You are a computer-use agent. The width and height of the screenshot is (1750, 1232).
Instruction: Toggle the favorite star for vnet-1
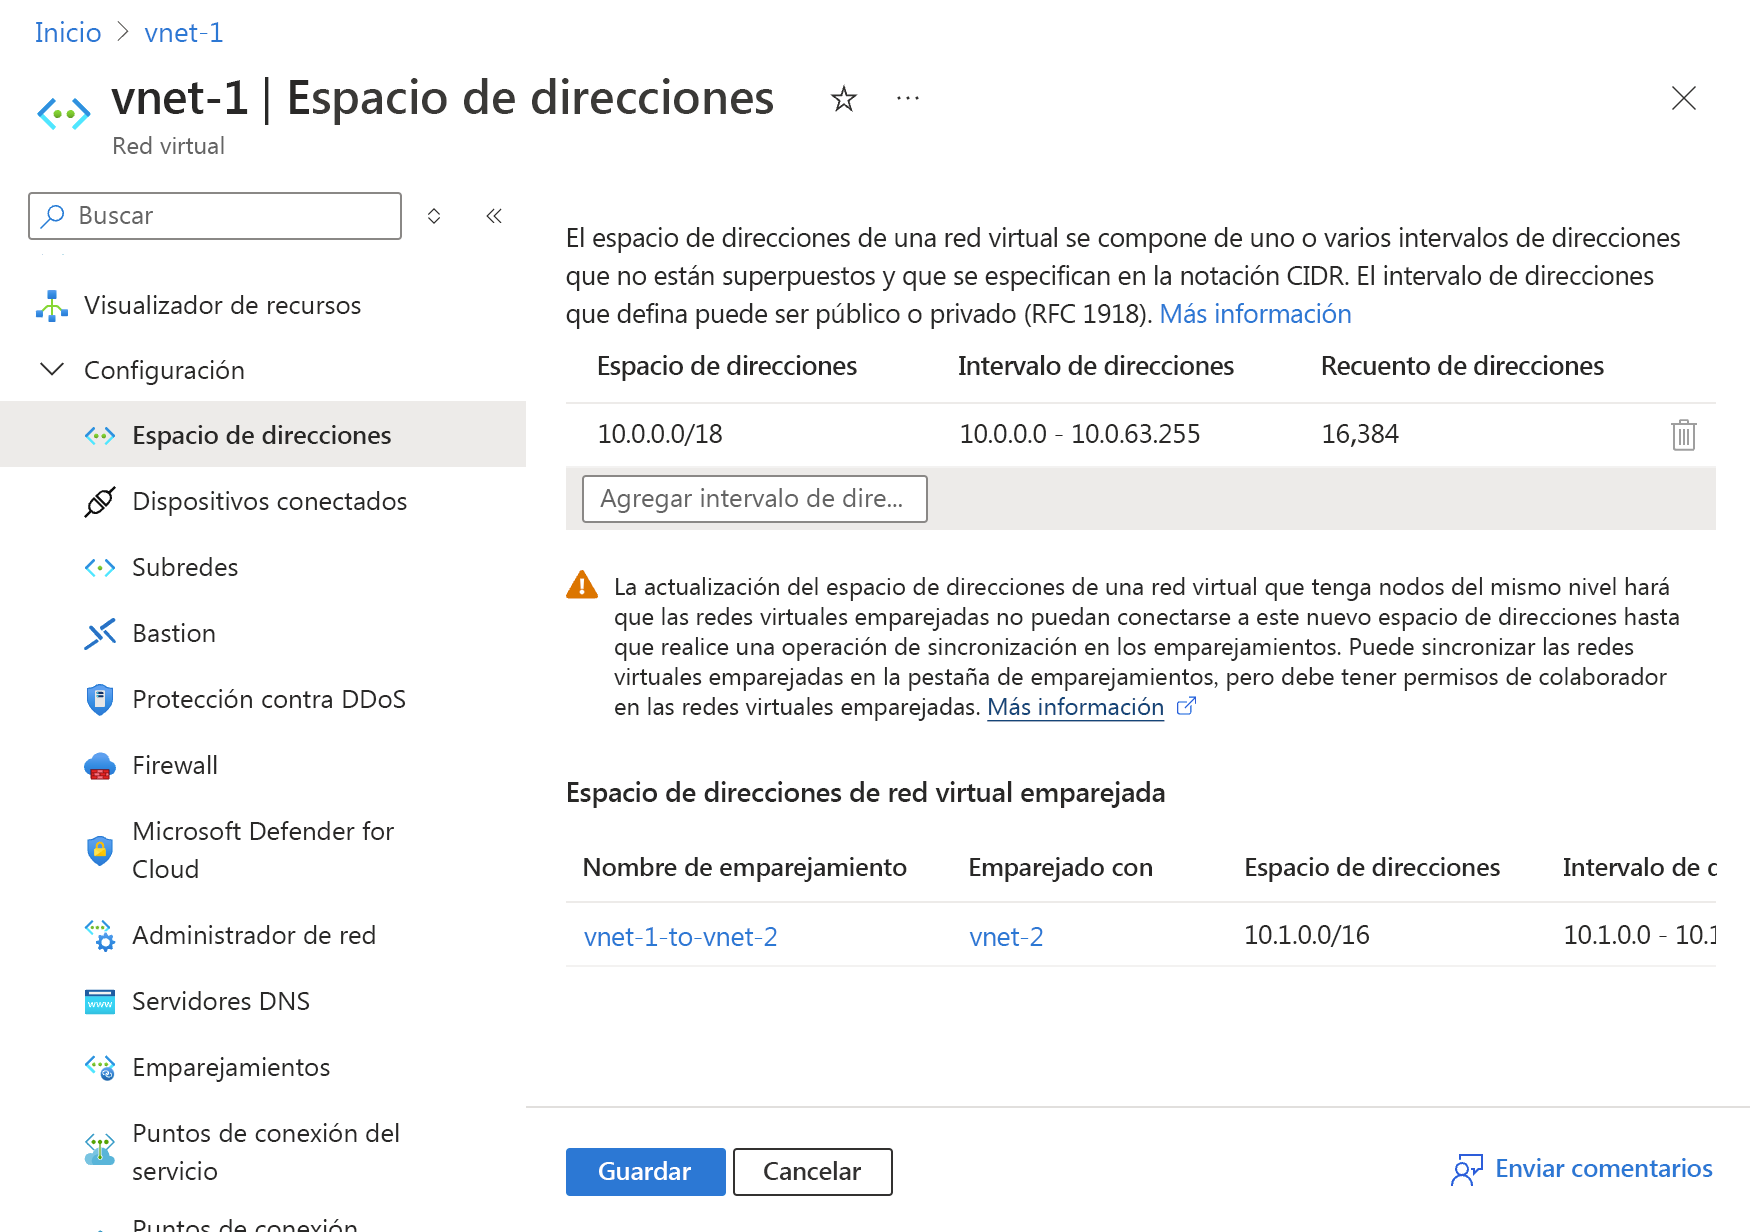[843, 98]
